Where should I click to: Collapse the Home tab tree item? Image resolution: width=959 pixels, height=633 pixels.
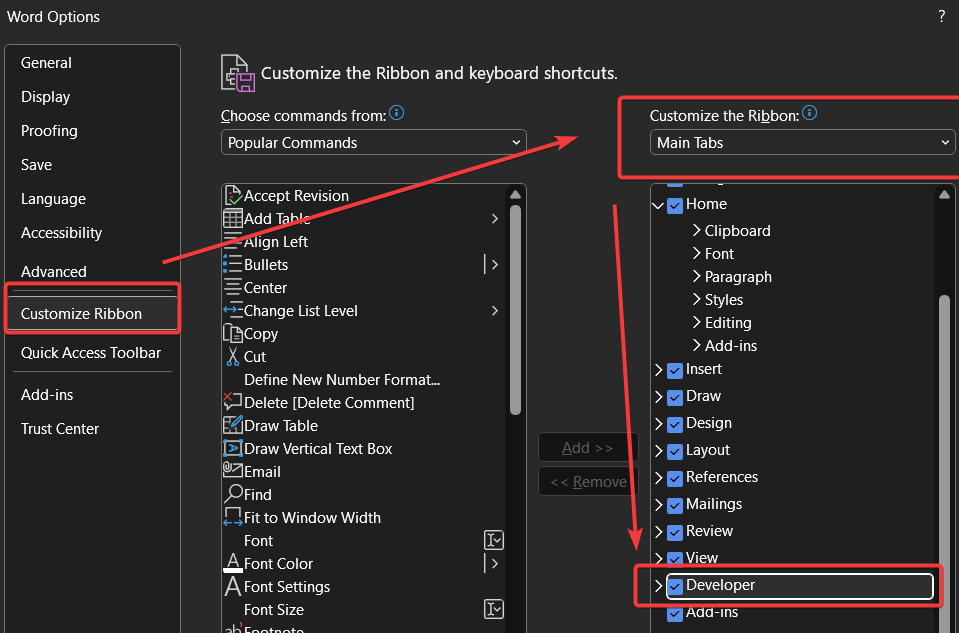click(x=656, y=204)
